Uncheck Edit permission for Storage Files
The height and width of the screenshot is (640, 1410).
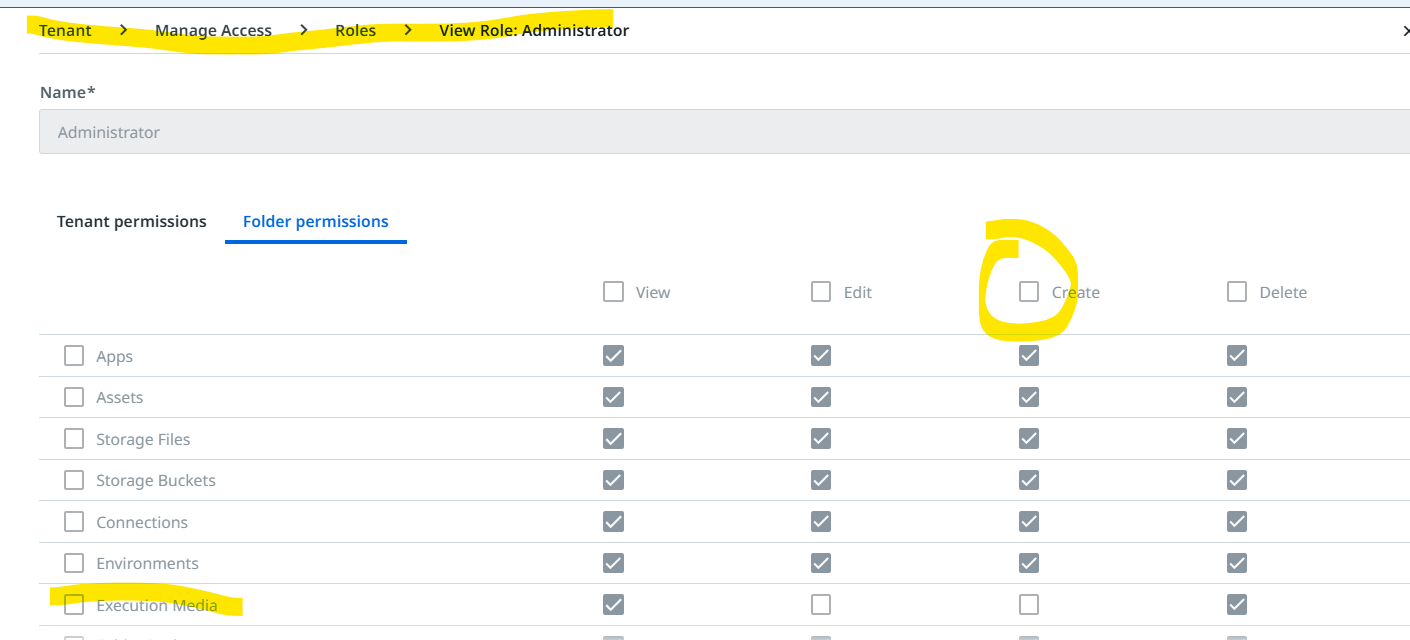coord(820,438)
